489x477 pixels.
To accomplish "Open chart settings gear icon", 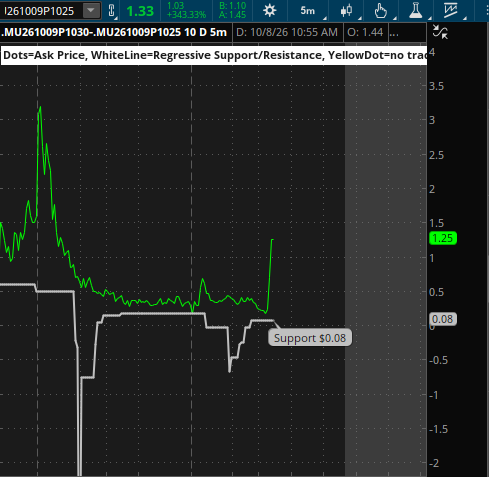I will 269,11.
